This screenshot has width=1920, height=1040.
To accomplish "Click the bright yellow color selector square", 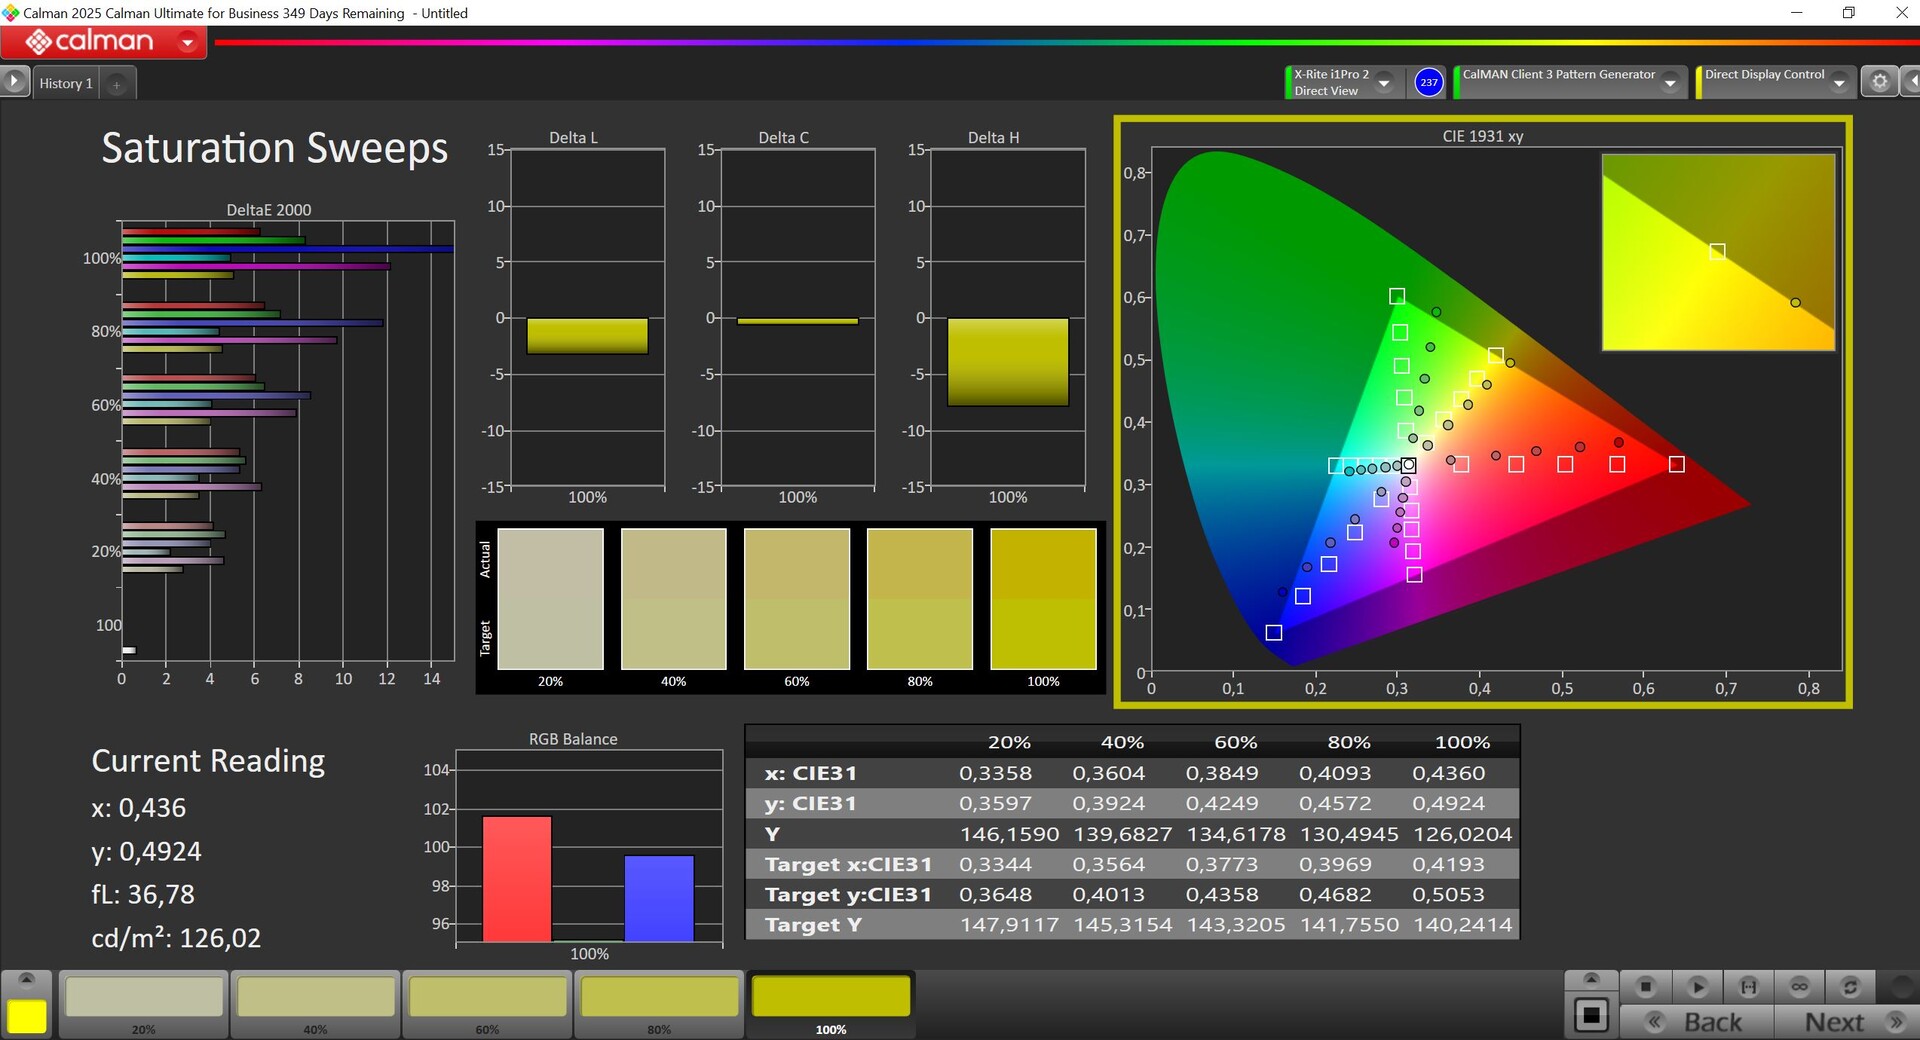I will click(x=27, y=1016).
